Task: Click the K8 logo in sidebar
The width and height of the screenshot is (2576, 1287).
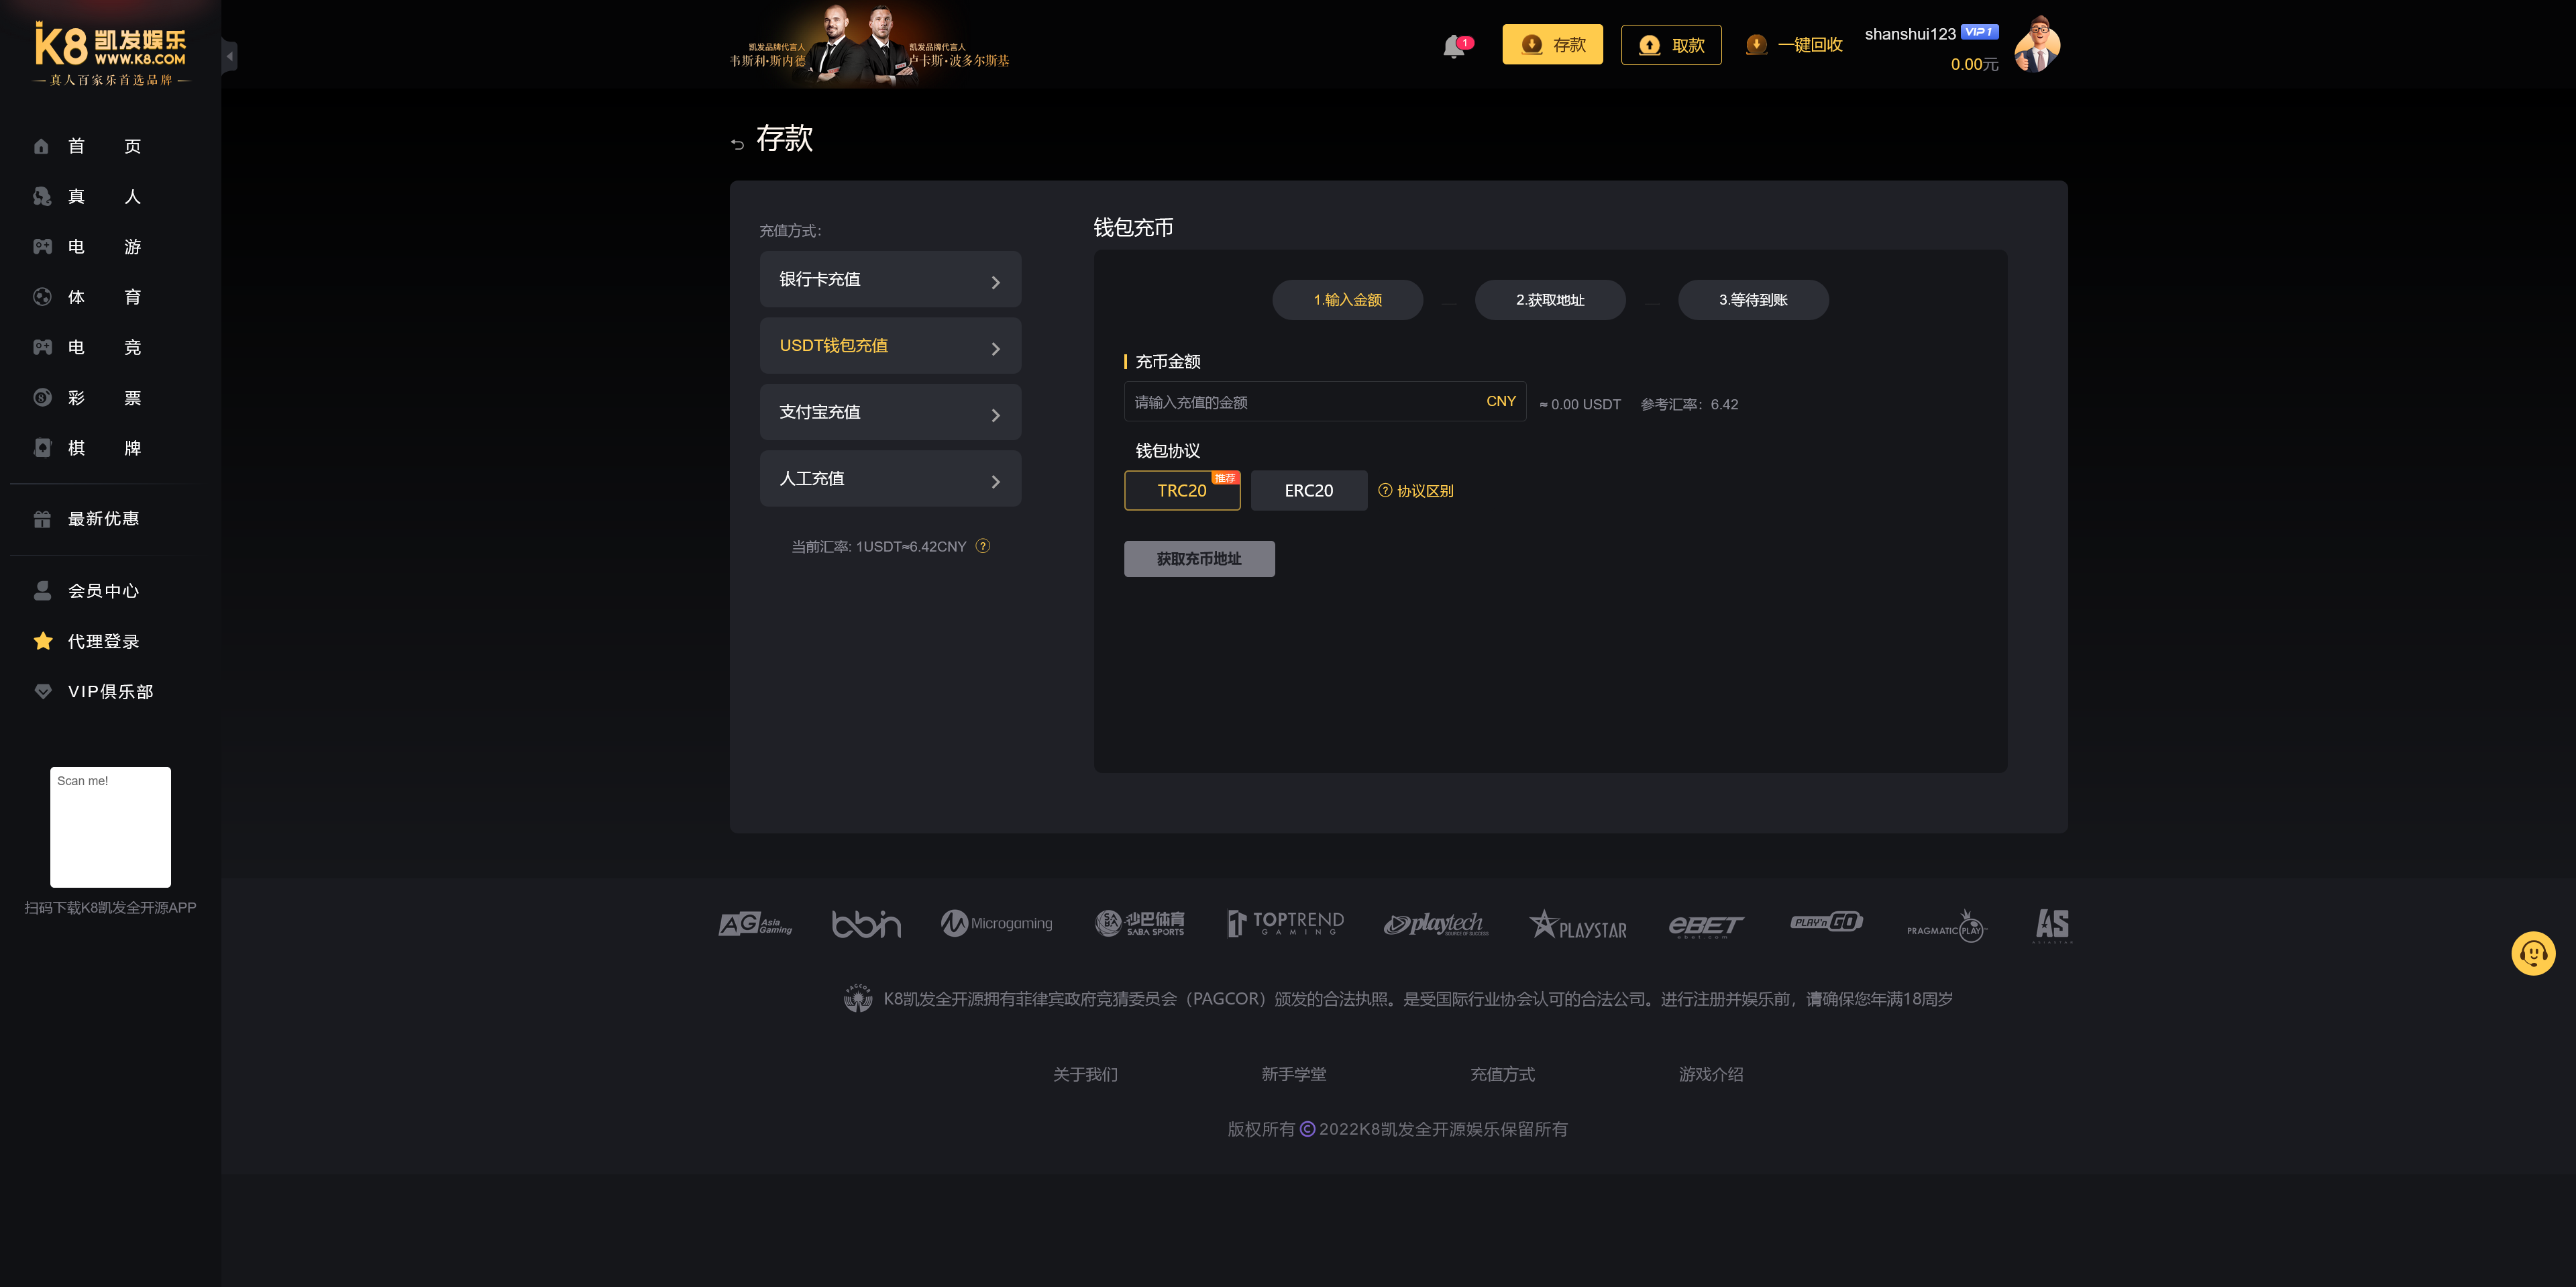Action: [110, 54]
